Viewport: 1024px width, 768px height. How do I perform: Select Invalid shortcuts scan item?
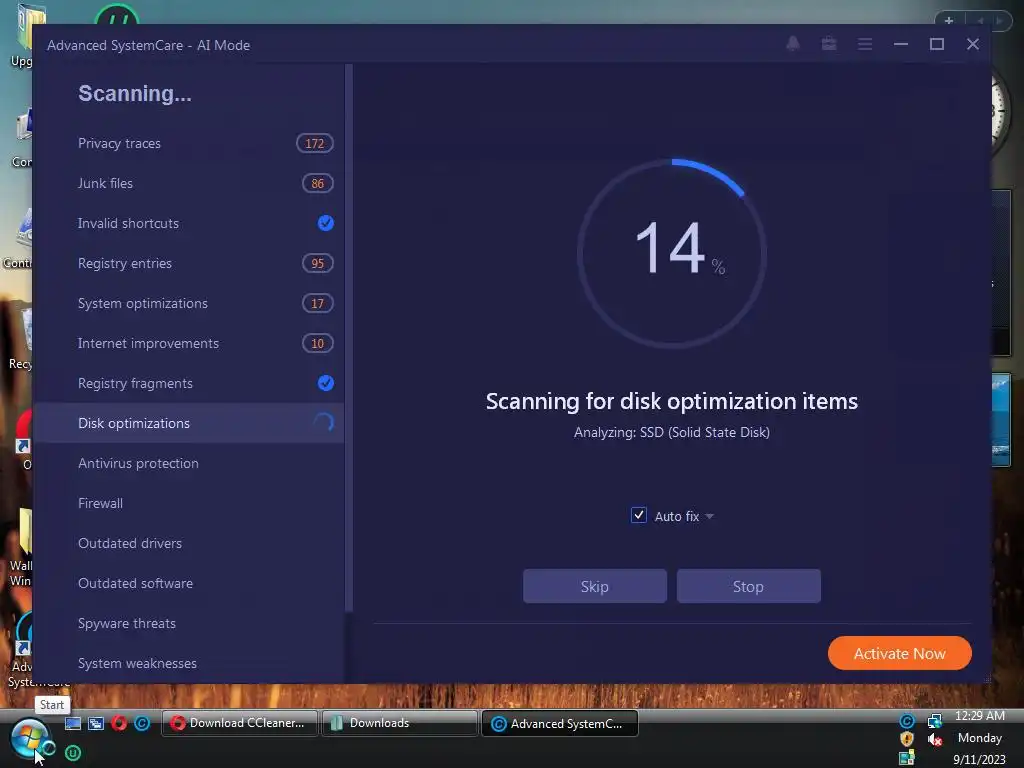click(x=188, y=223)
